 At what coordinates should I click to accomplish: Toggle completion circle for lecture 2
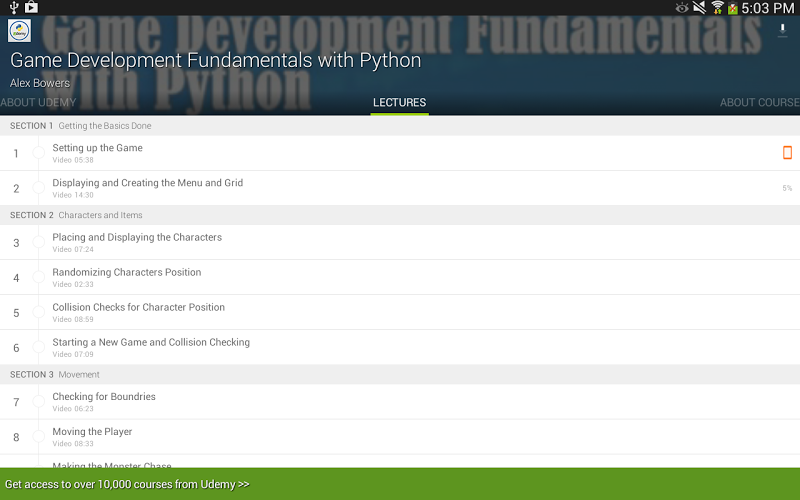click(39, 188)
